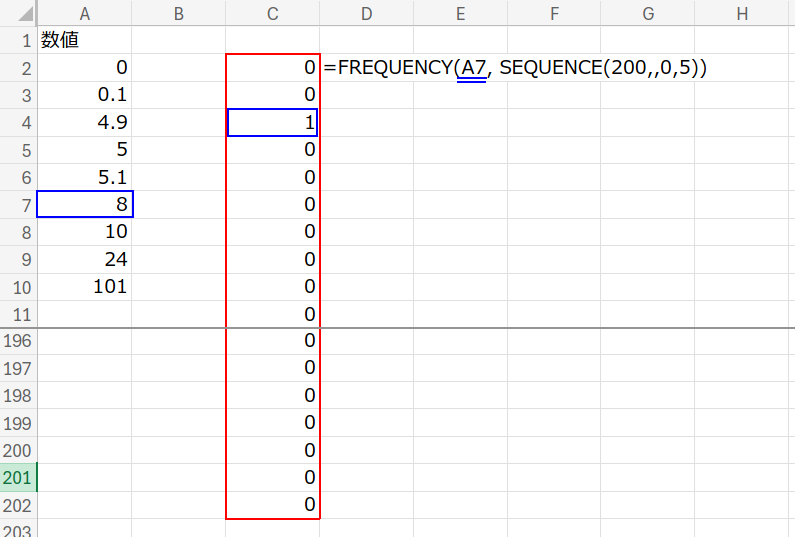Select the cell containing 101
This screenshot has height=537, width=795.
84,287
